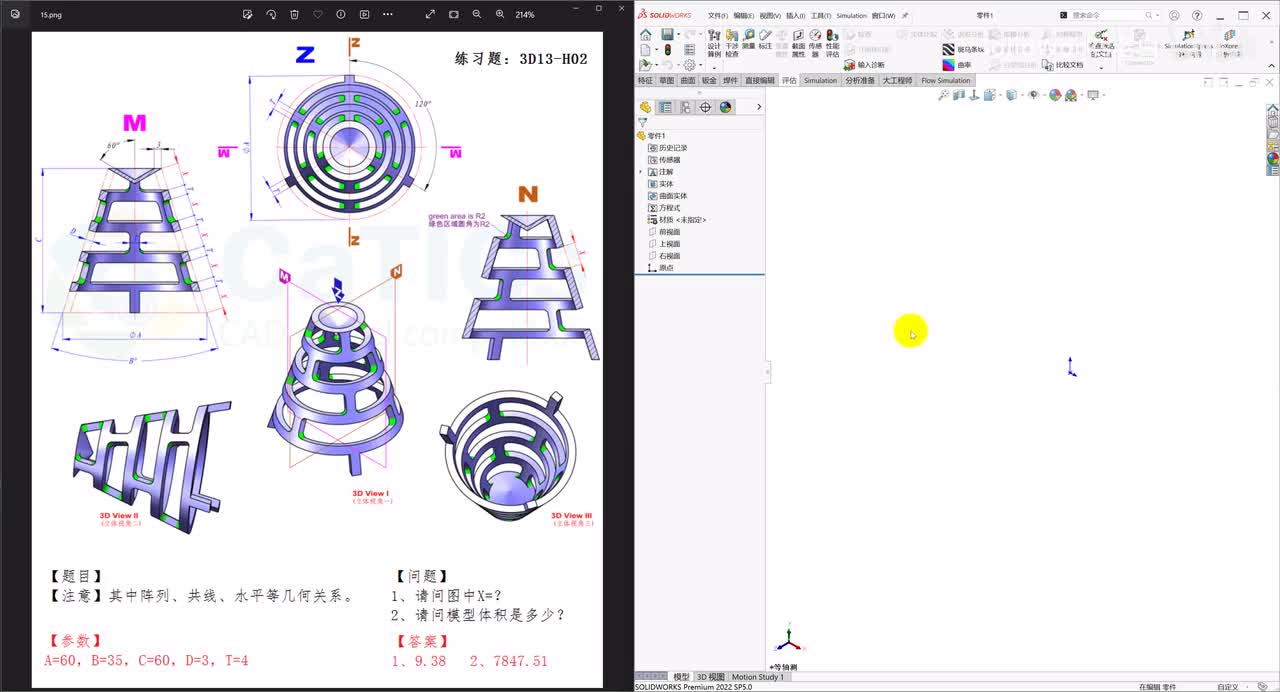Open the 性能评估 tool

832,43
